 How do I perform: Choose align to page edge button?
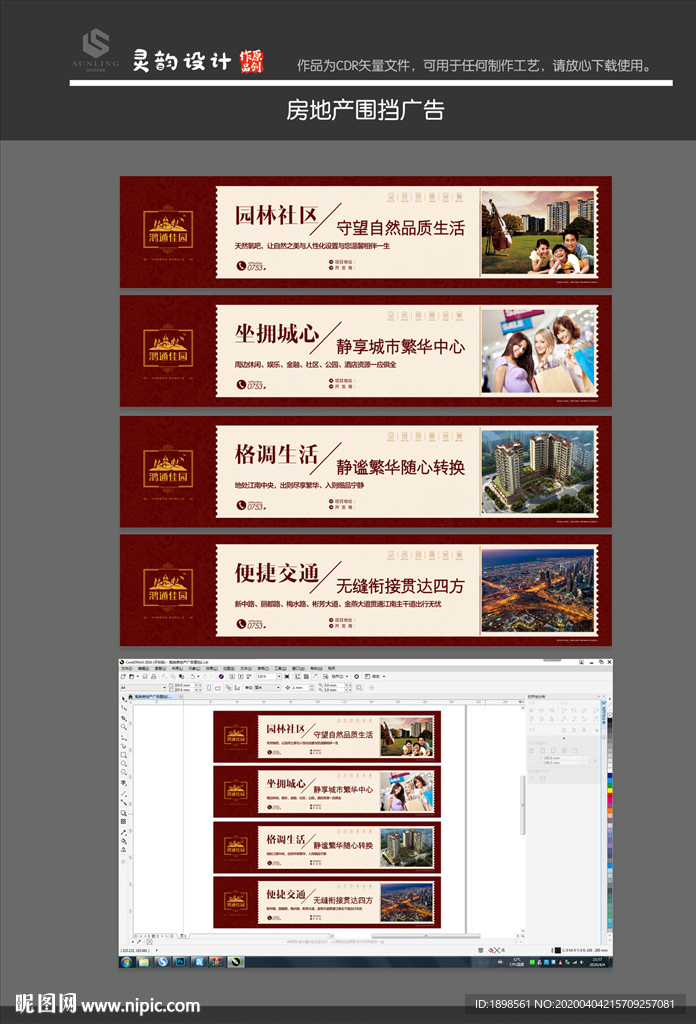pos(543,750)
